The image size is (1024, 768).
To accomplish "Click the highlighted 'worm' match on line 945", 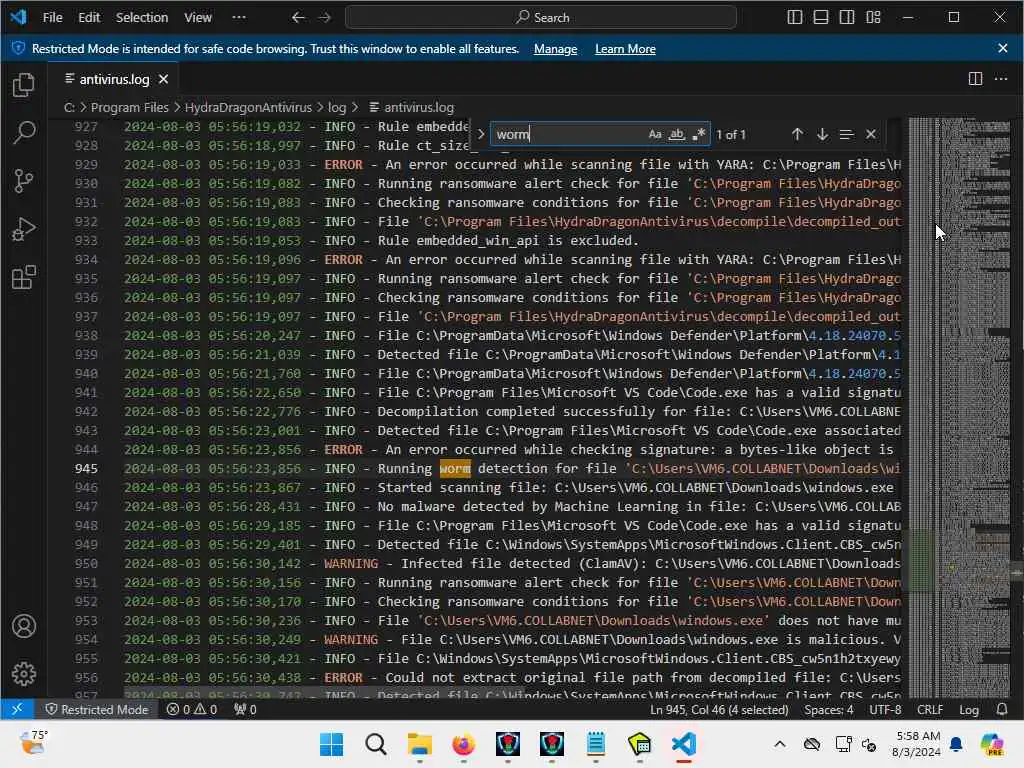I will point(455,469).
